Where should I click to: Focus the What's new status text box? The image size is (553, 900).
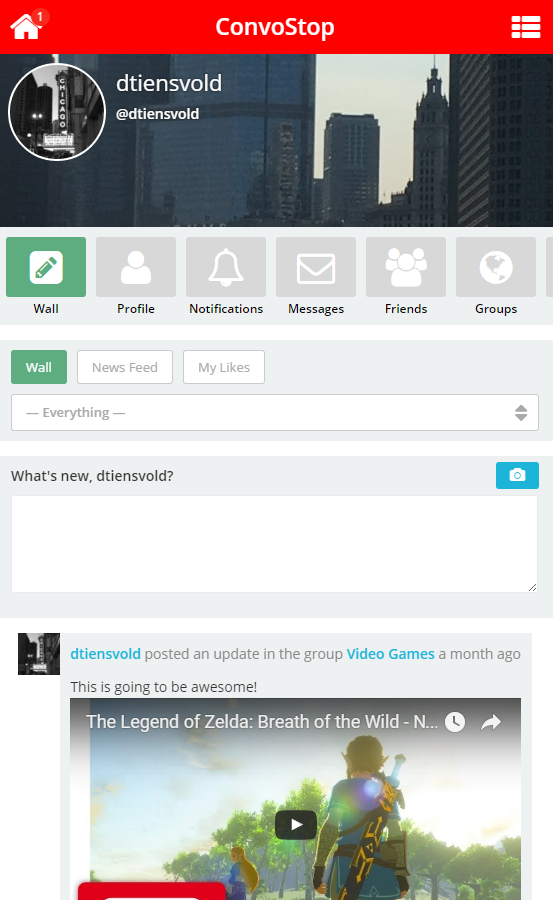click(274, 544)
